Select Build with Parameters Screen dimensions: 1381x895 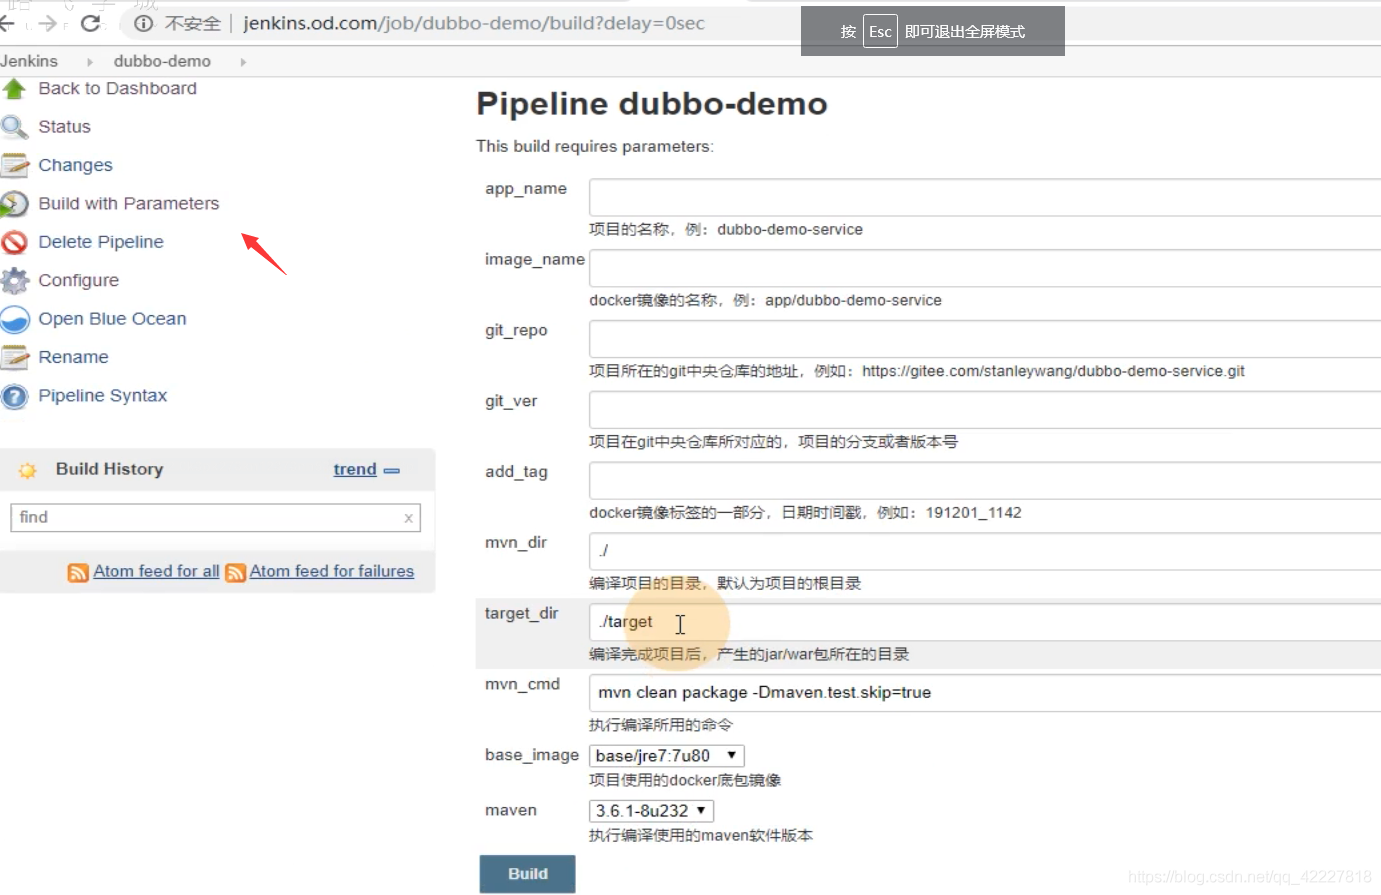[128, 204]
